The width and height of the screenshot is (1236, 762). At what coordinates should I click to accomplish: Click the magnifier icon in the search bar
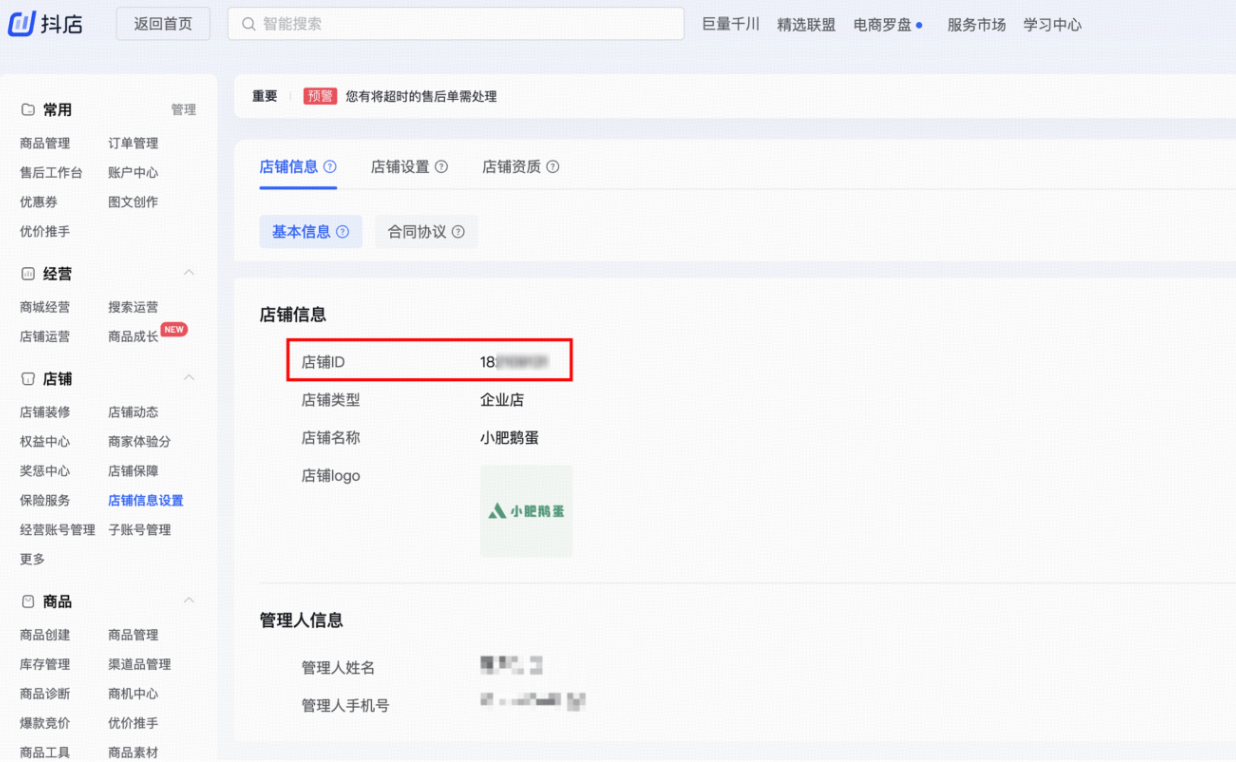pos(247,22)
